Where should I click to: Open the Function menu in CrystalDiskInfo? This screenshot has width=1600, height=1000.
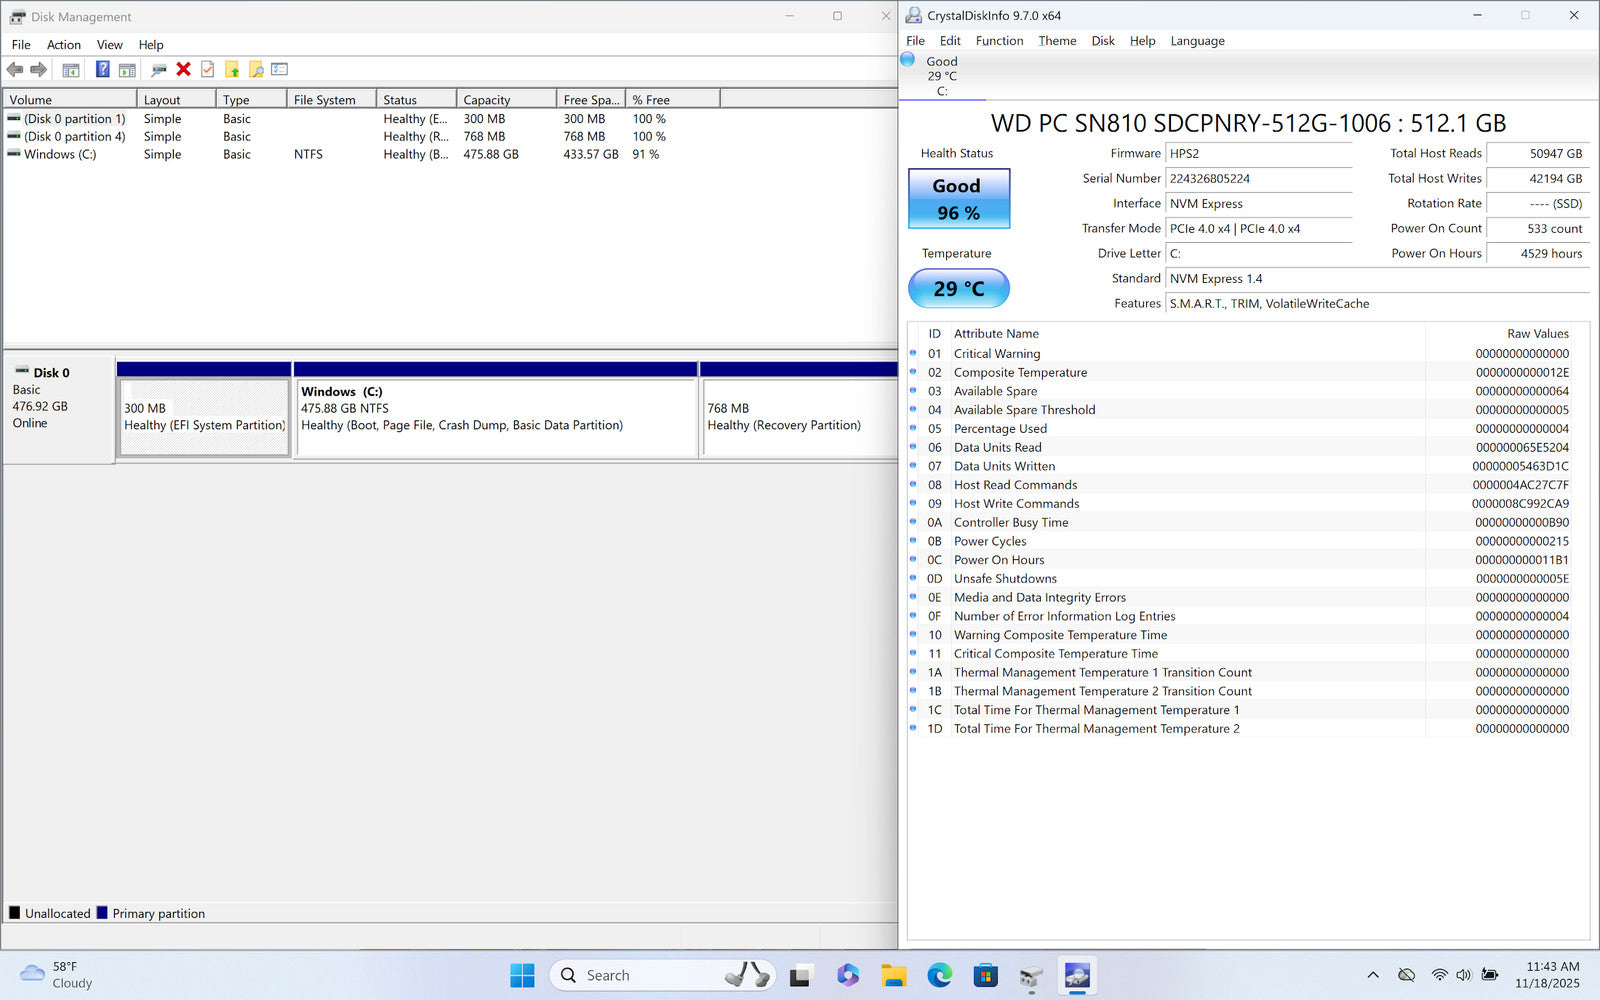tap(999, 41)
